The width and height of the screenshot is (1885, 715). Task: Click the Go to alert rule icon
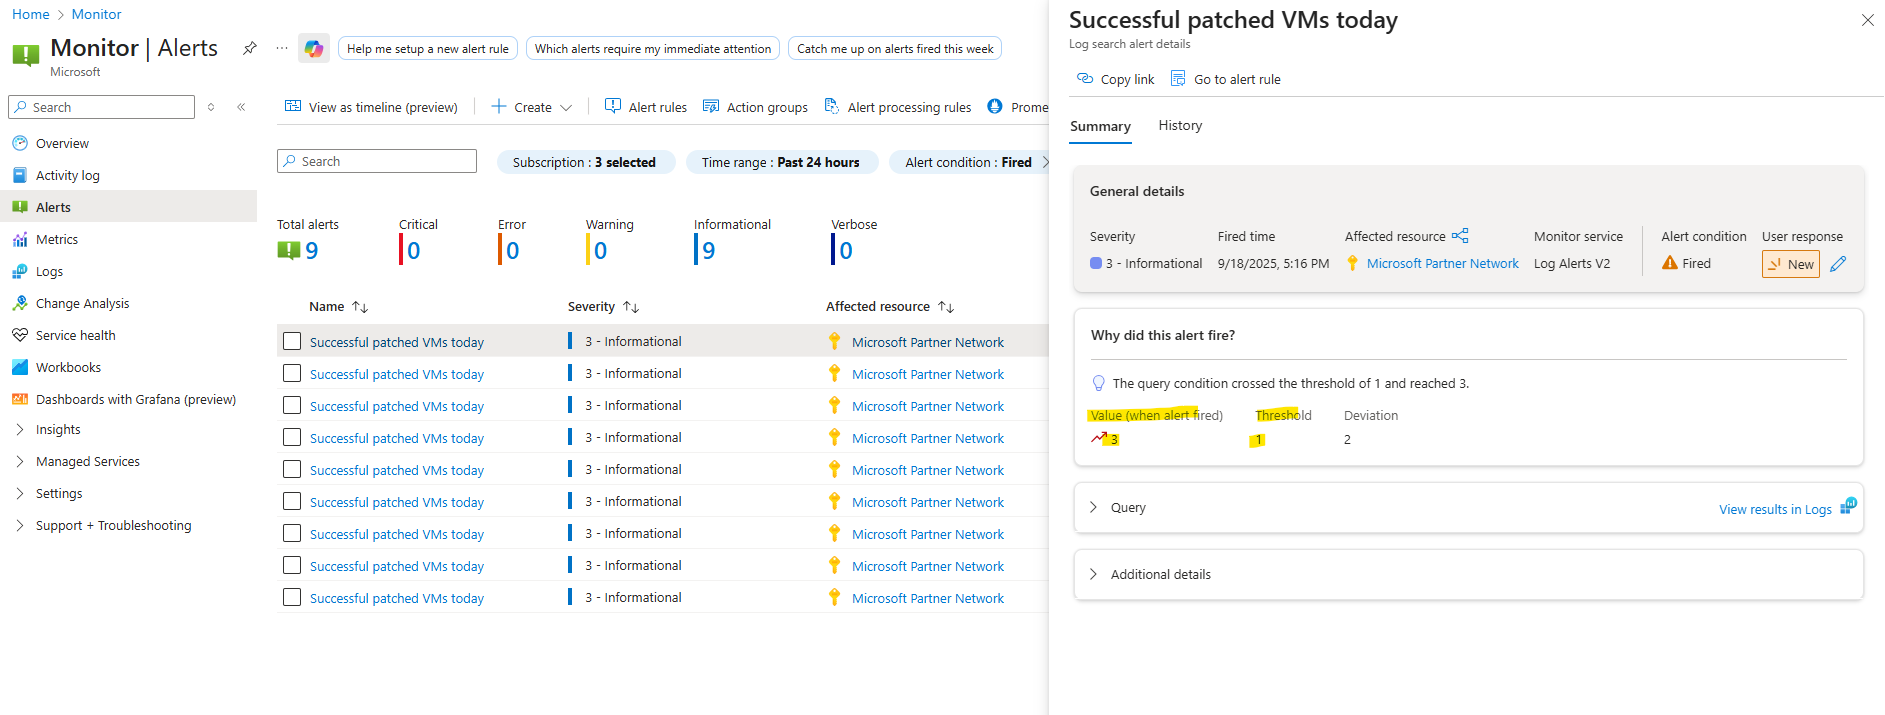point(1178,79)
